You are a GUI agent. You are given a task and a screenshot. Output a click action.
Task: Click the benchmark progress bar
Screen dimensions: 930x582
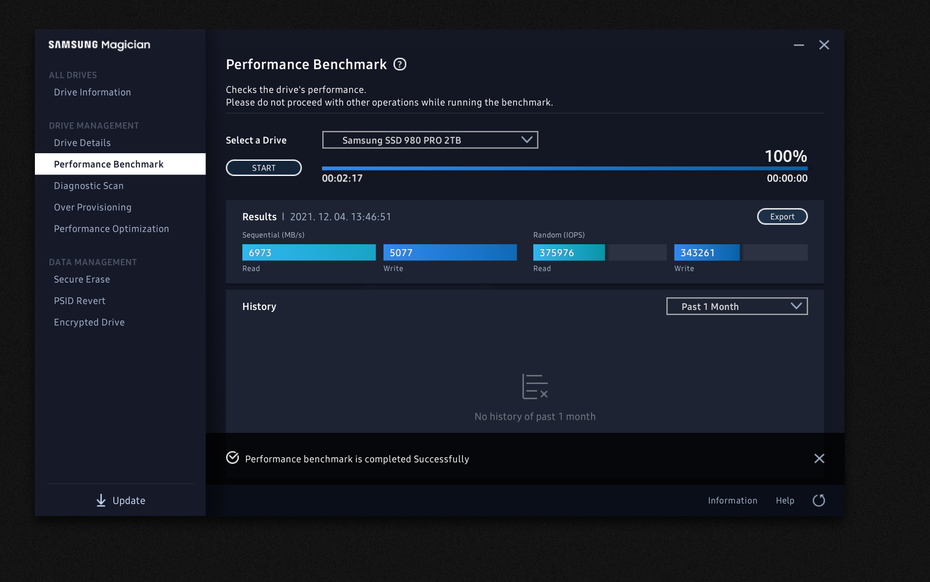[564, 168]
